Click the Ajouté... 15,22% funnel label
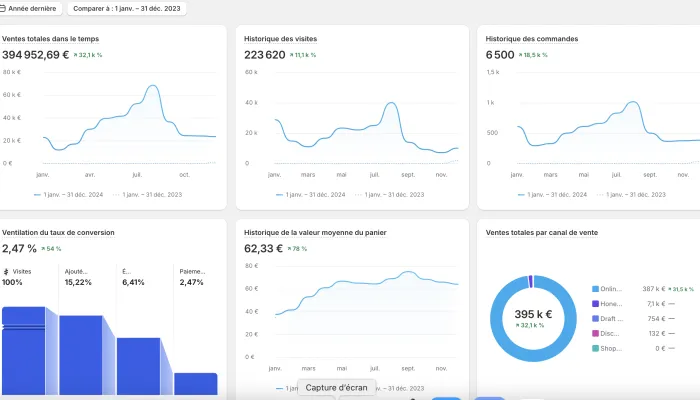Viewport: 700px width, 400px height. pyautogui.click(x=78, y=277)
